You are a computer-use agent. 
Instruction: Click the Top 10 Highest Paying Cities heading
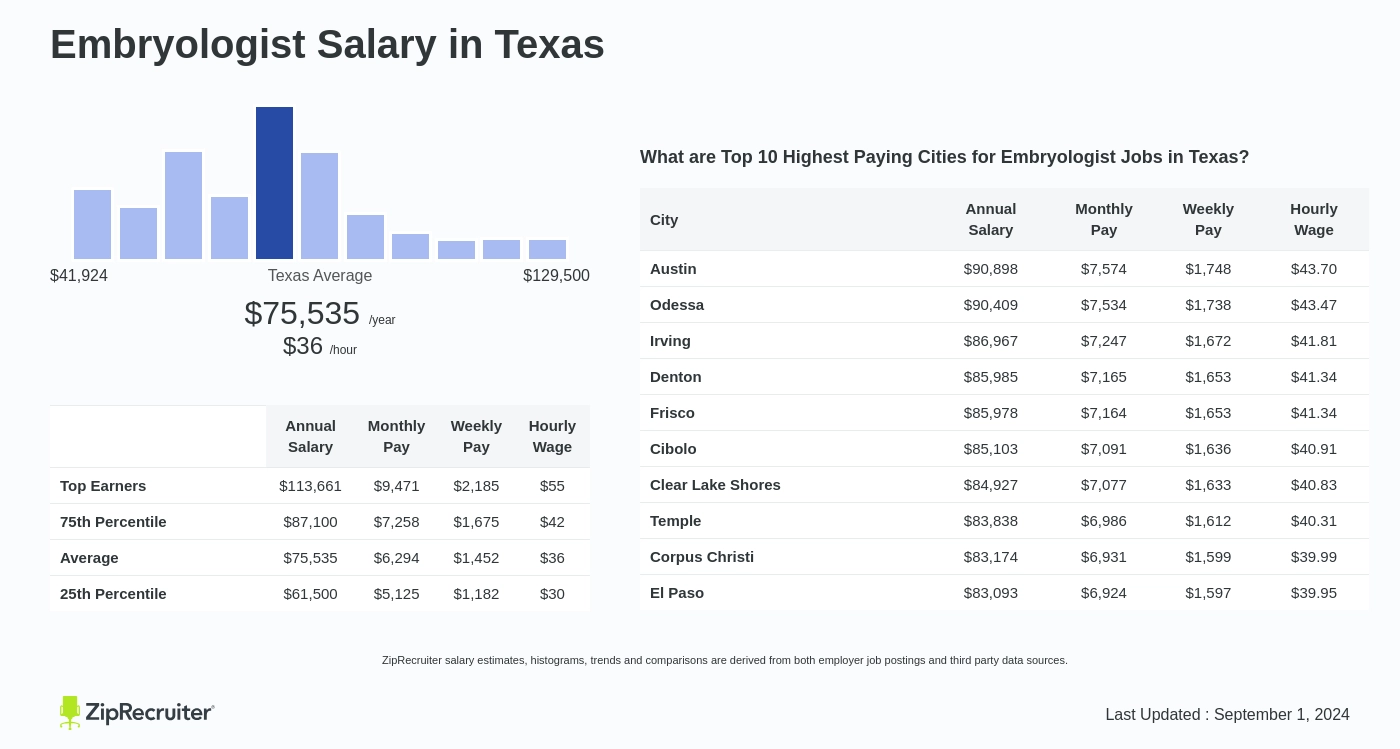(944, 157)
